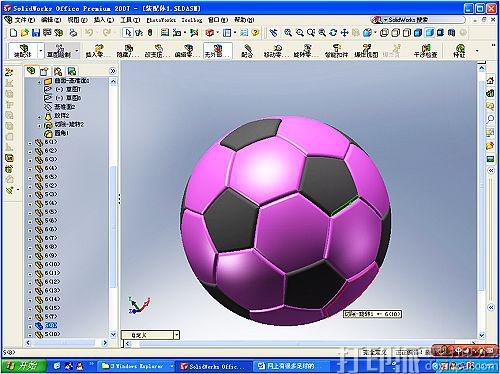Click the Zoom to Fit magnifier icon

pyautogui.click(x=288, y=33)
